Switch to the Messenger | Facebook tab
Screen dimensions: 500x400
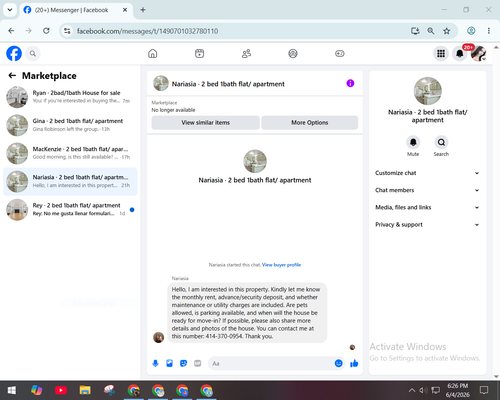click(x=76, y=10)
